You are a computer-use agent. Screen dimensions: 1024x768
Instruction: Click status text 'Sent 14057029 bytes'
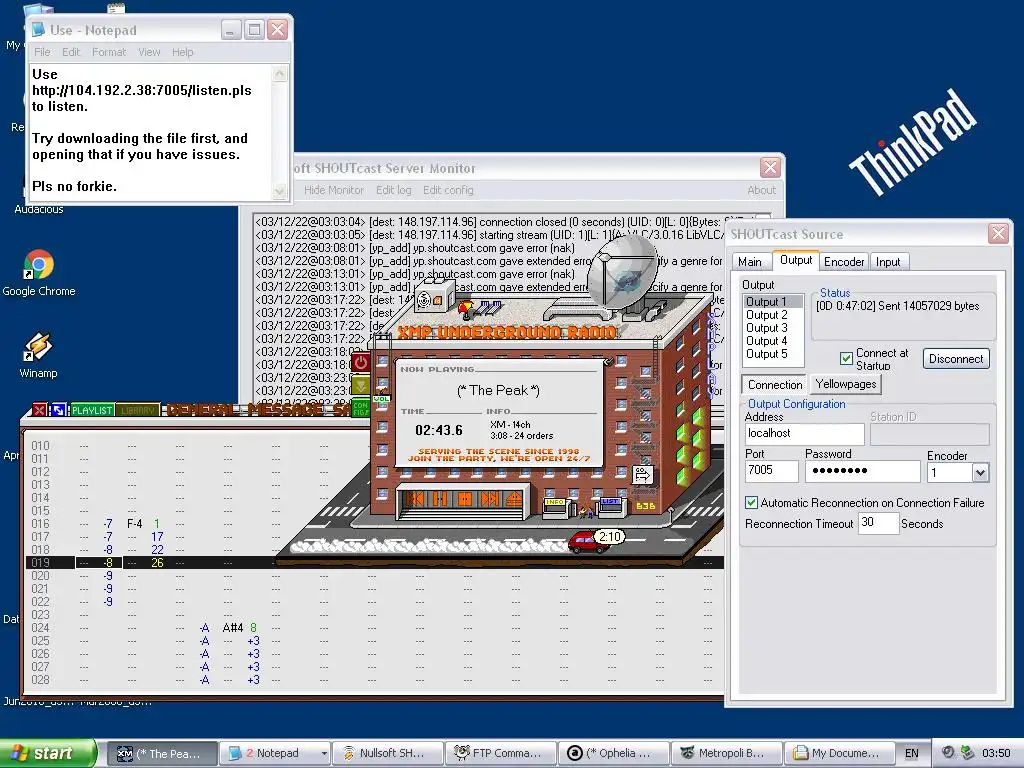(929, 306)
